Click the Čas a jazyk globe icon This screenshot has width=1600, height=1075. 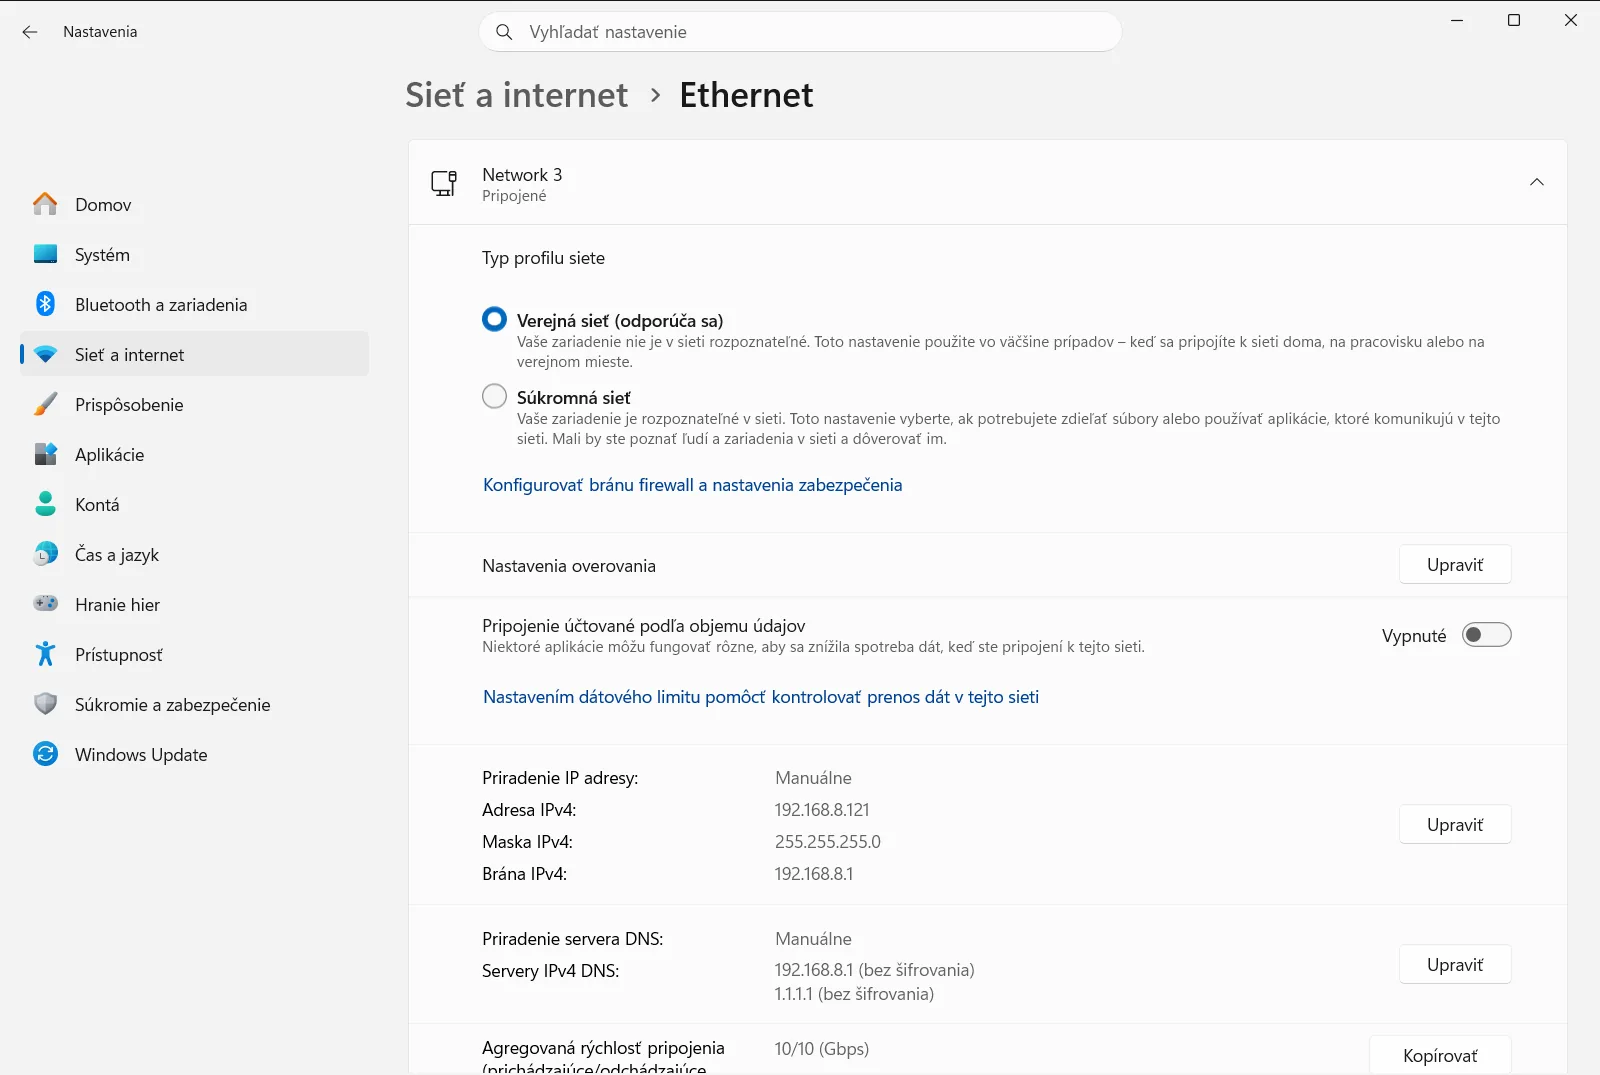[x=45, y=554]
